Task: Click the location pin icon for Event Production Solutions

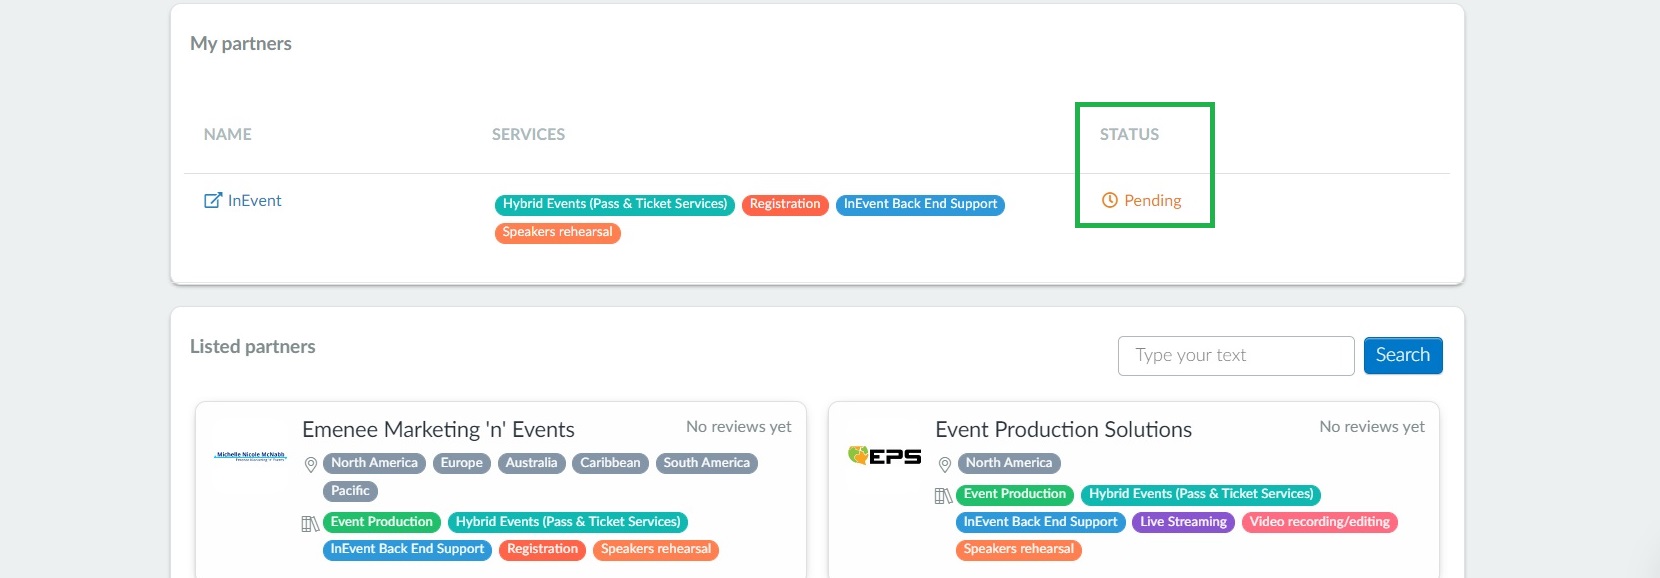Action: point(944,465)
